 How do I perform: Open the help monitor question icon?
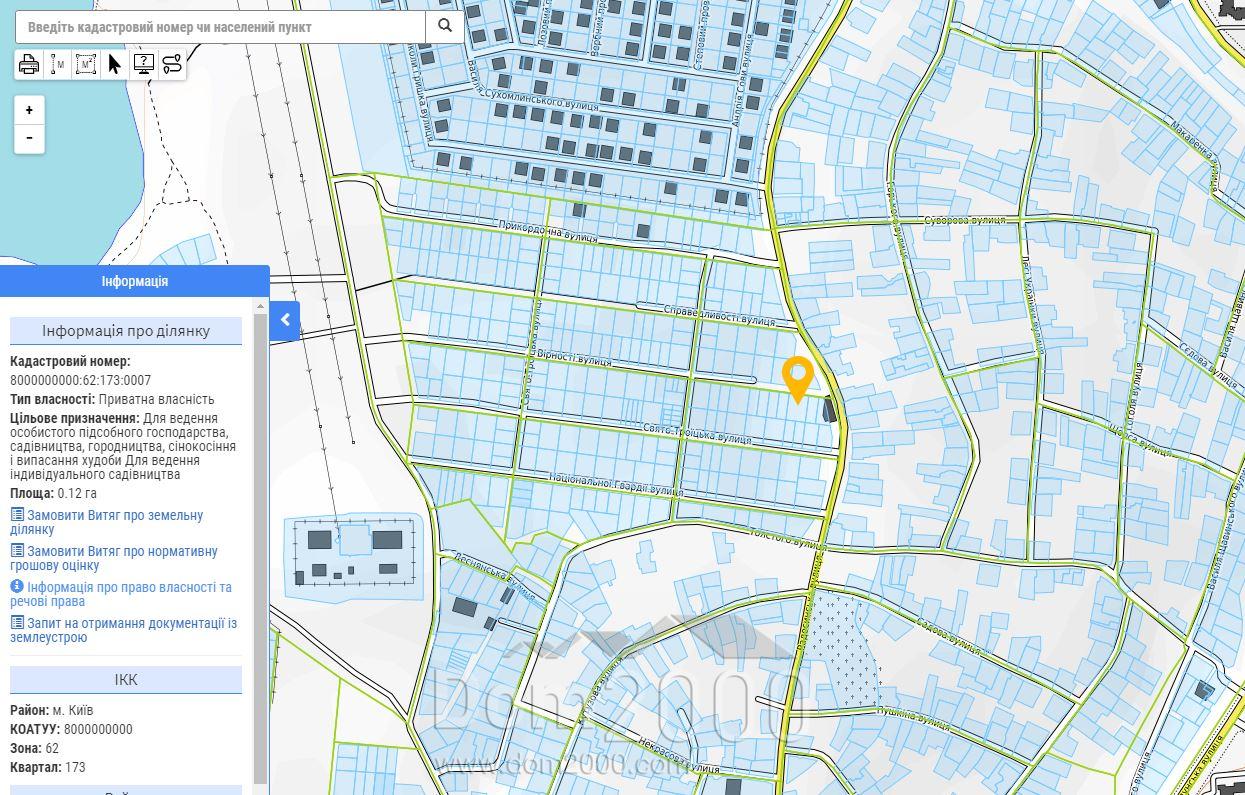point(144,65)
